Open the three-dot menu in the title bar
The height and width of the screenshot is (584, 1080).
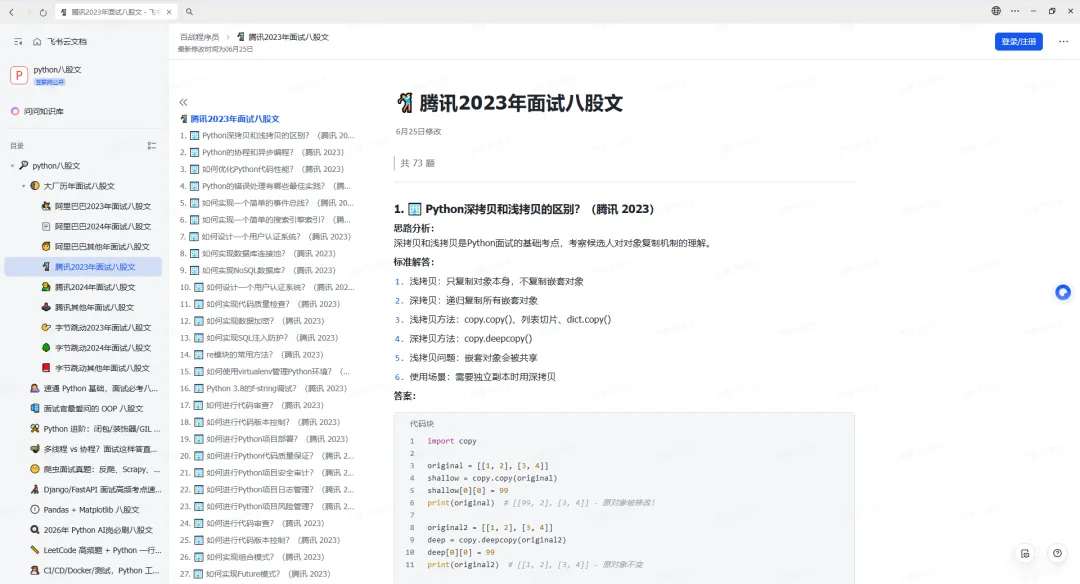click(1015, 11)
